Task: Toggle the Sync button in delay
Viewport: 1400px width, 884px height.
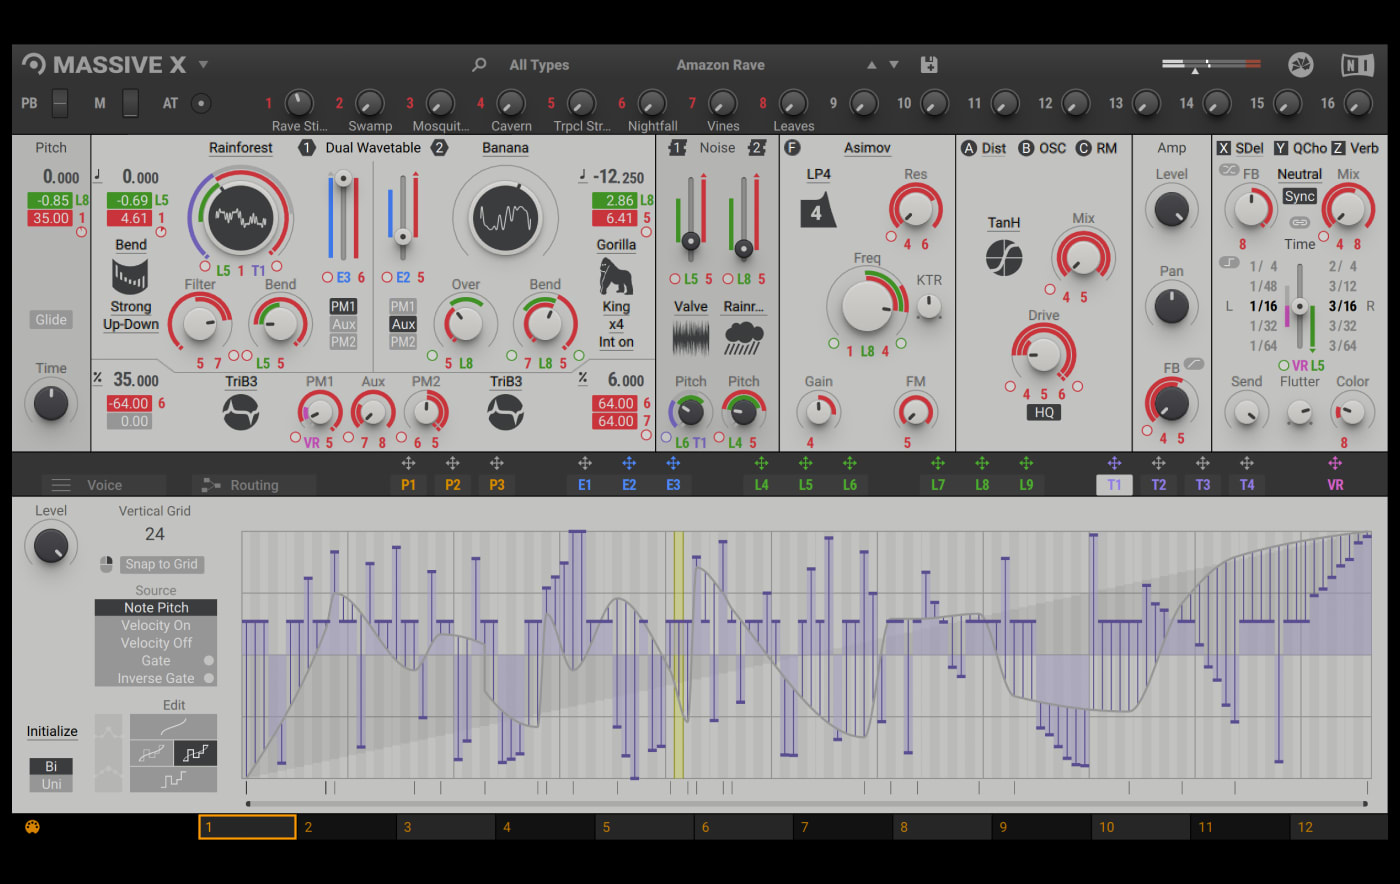Action: pos(1299,197)
